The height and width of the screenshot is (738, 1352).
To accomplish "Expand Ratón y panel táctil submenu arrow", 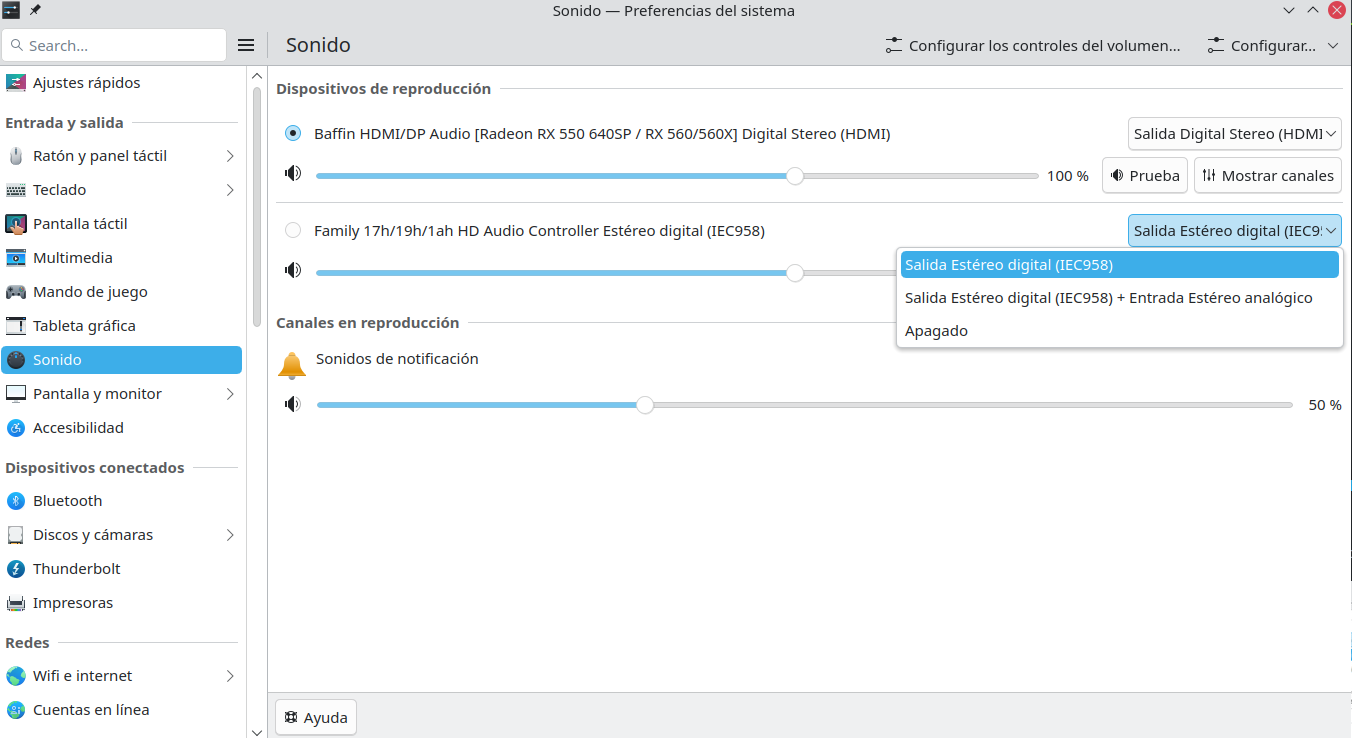I will [x=230, y=156].
